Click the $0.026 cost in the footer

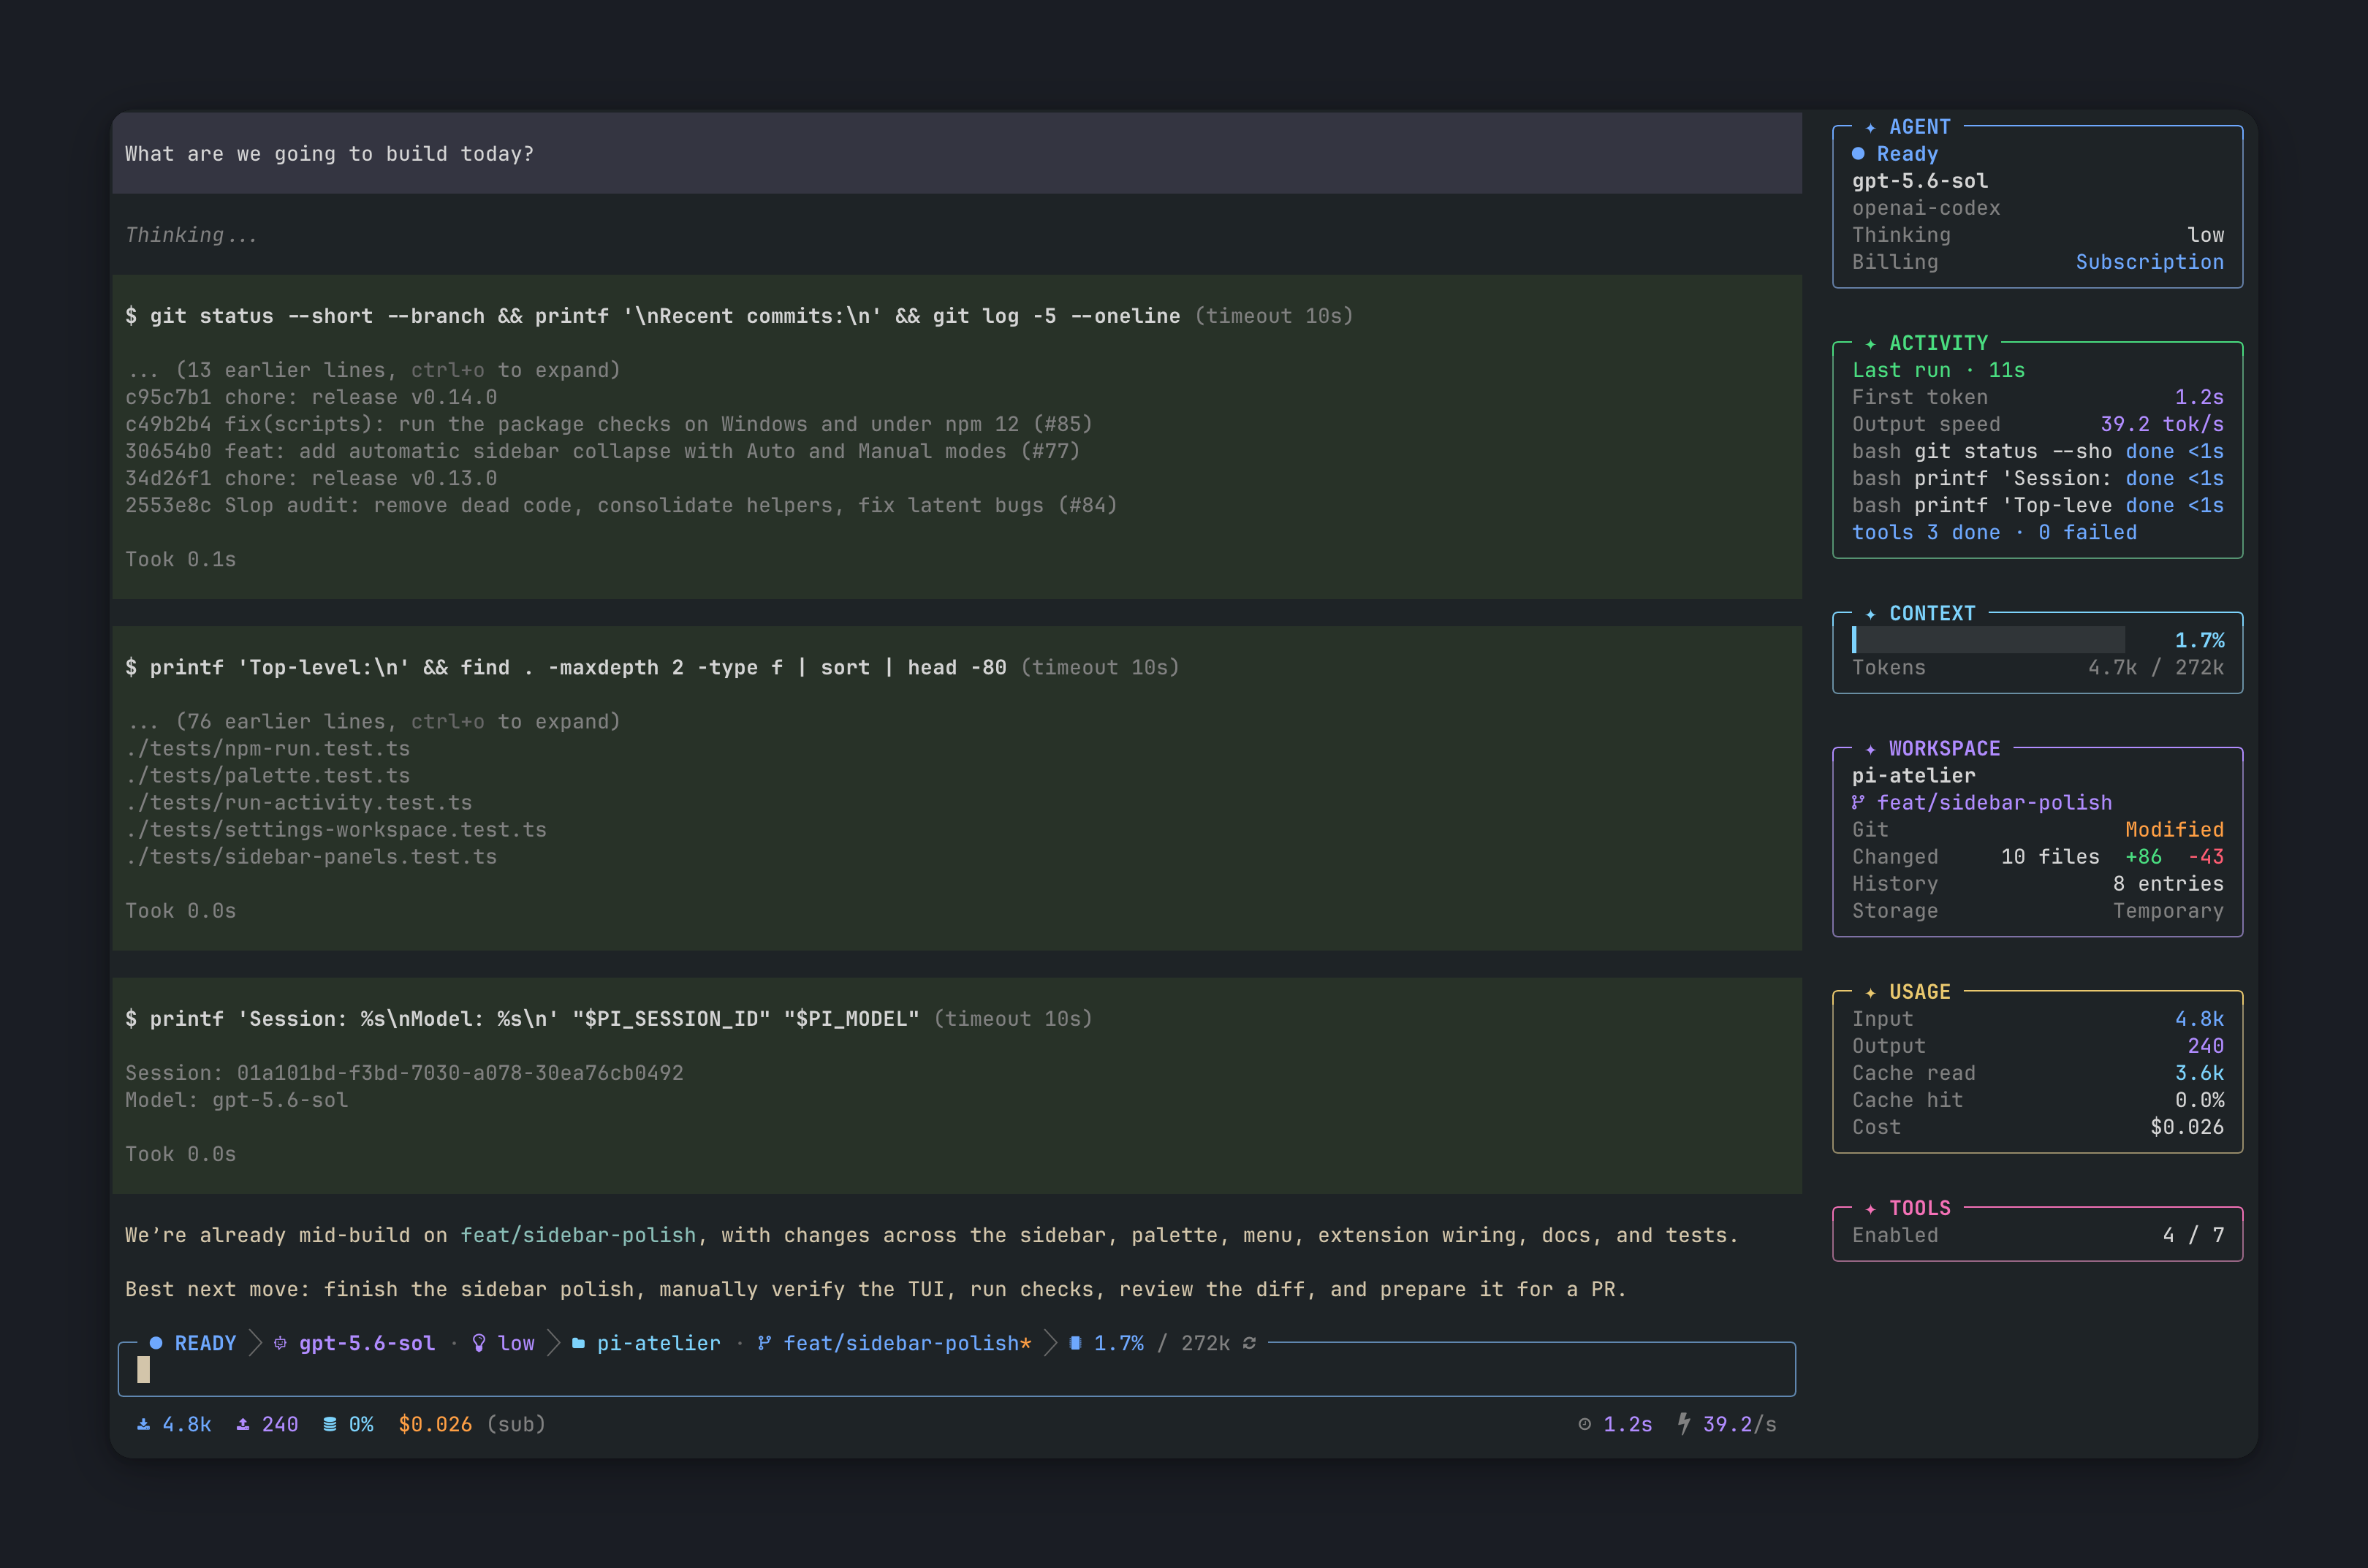435,1424
